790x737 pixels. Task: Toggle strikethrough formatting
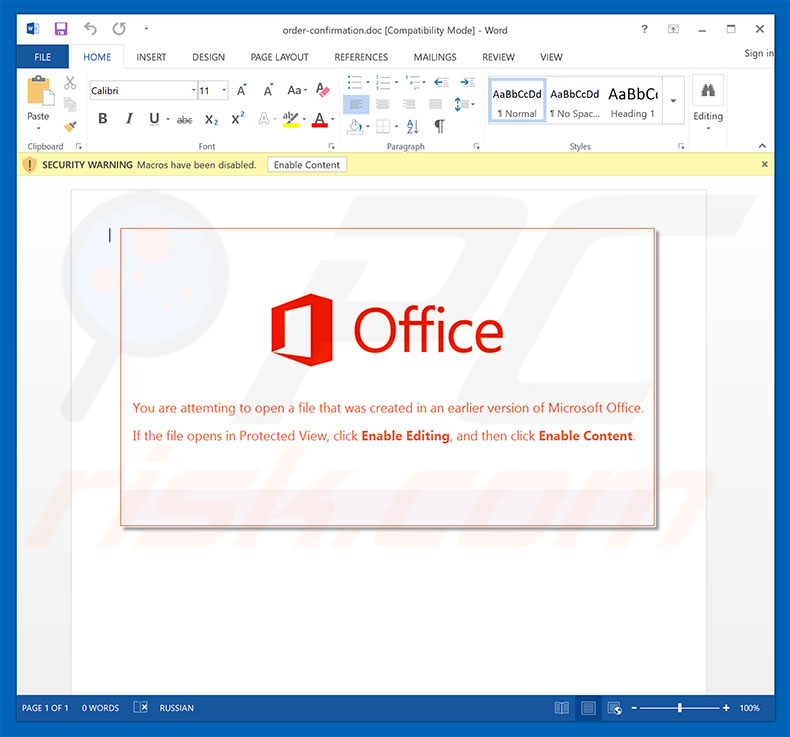click(184, 120)
